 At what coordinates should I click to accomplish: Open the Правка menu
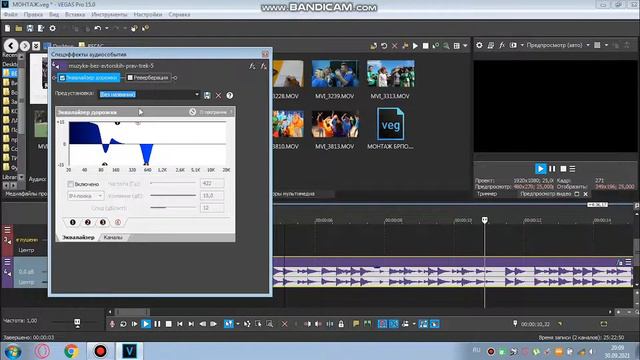pos(33,14)
